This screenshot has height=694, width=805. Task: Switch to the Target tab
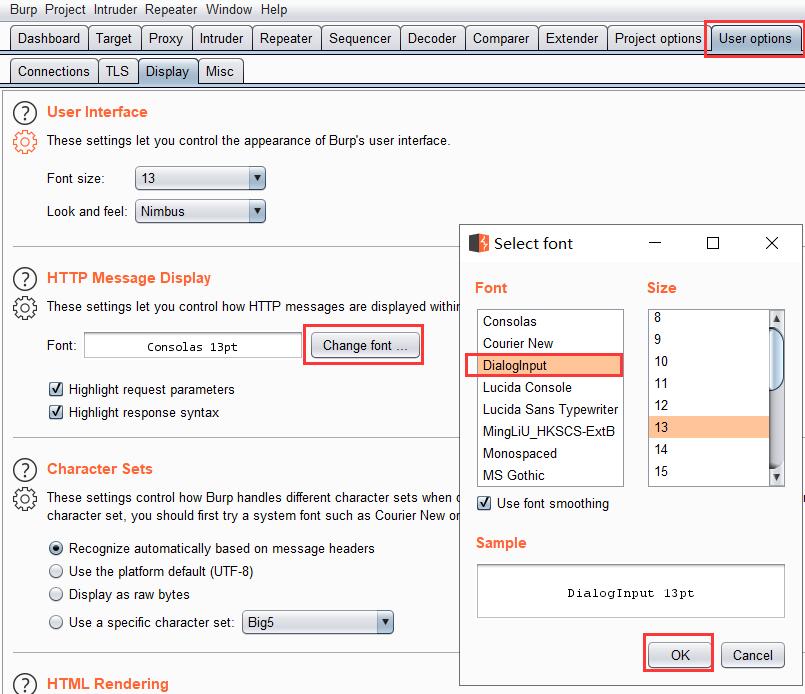pos(114,38)
